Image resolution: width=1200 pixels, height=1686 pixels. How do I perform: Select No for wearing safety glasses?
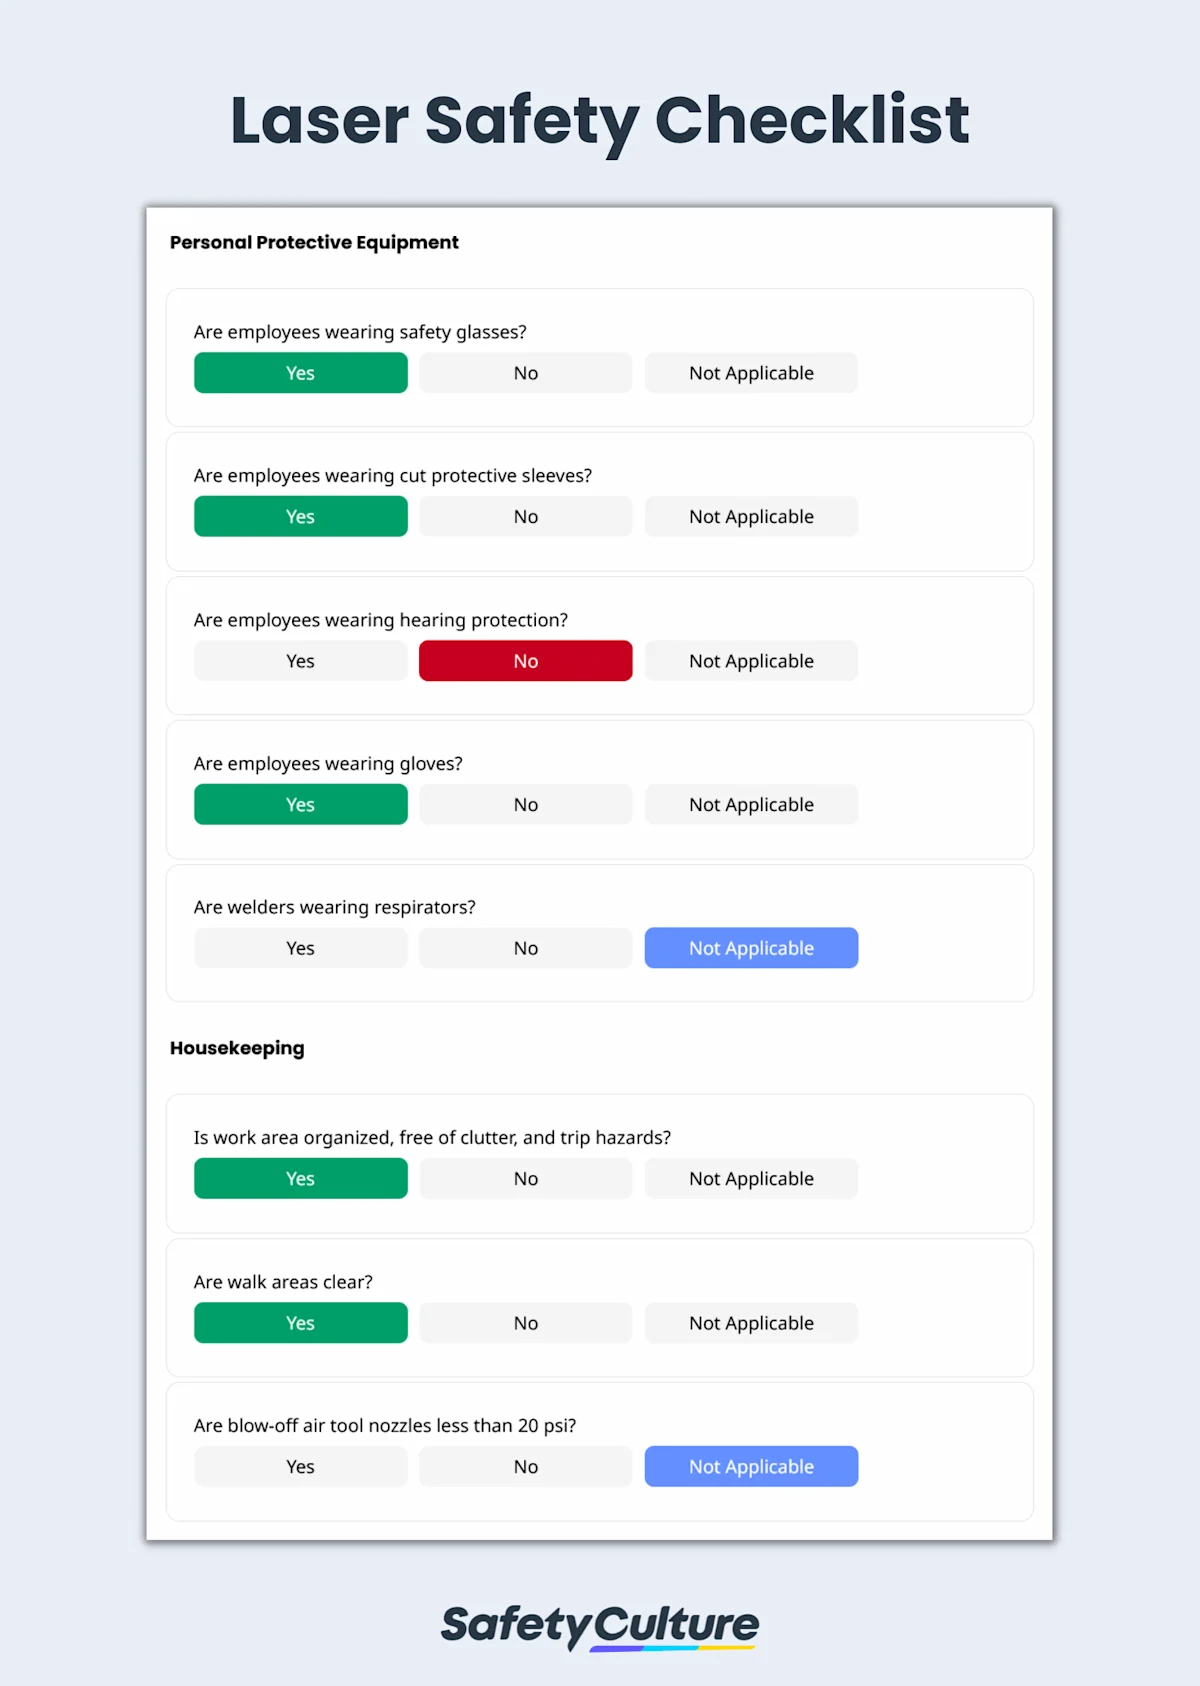tap(525, 373)
